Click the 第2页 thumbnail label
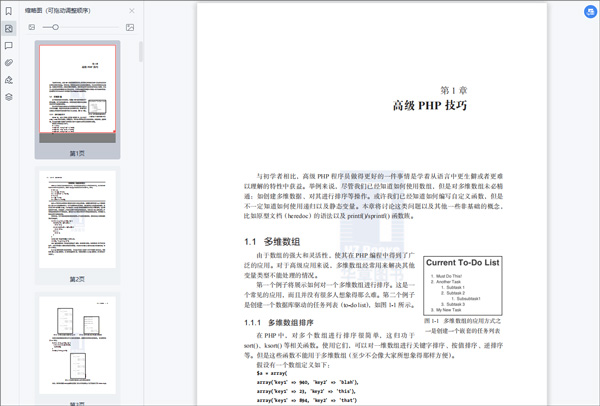Viewport: 600px width, 406px height. click(77, 279)
